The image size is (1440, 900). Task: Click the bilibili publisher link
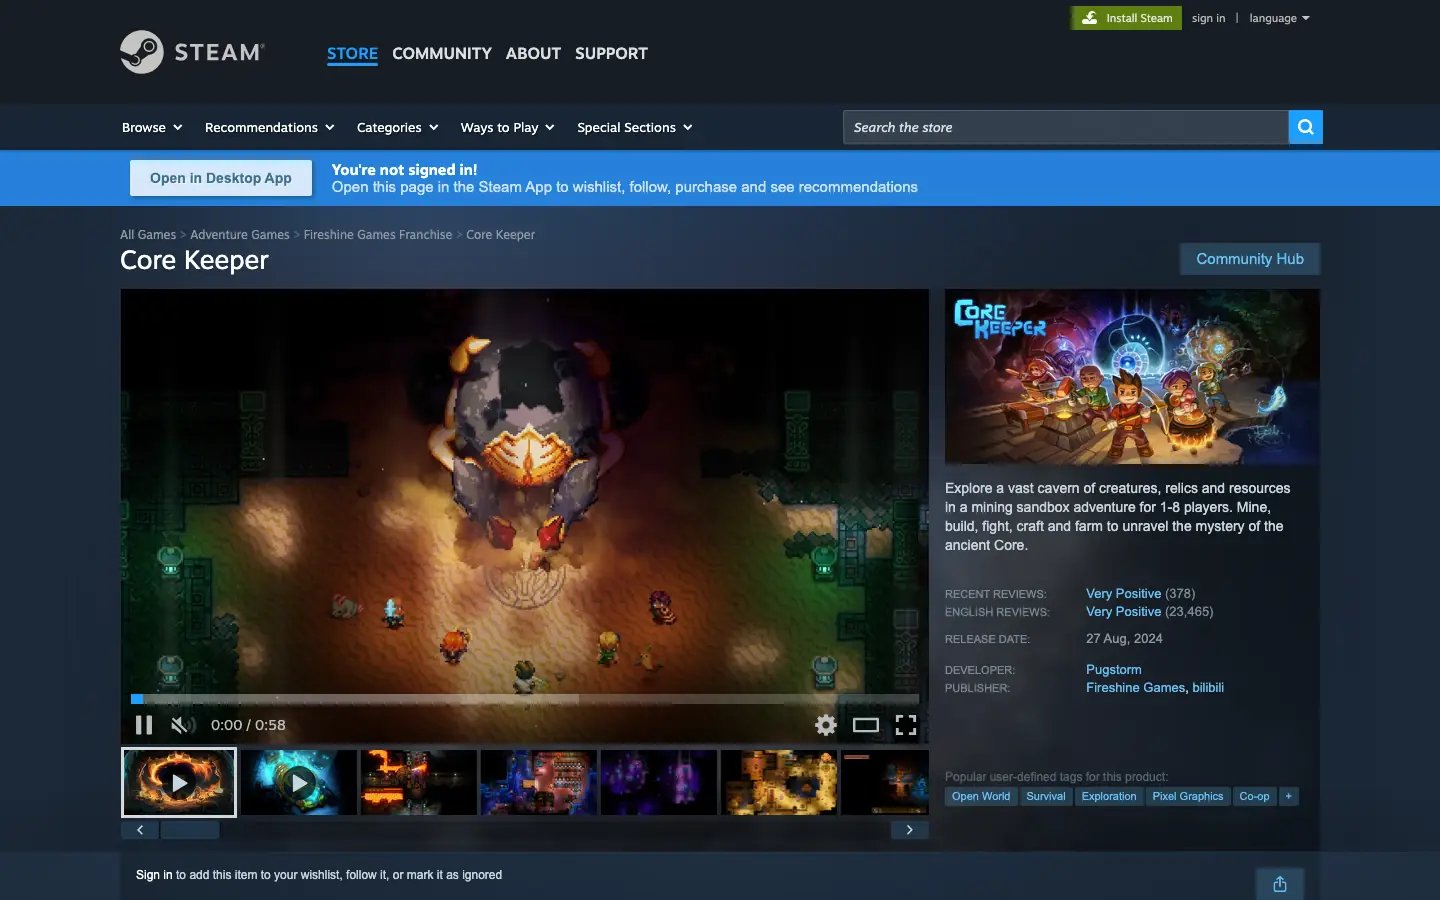(1208, 687)
